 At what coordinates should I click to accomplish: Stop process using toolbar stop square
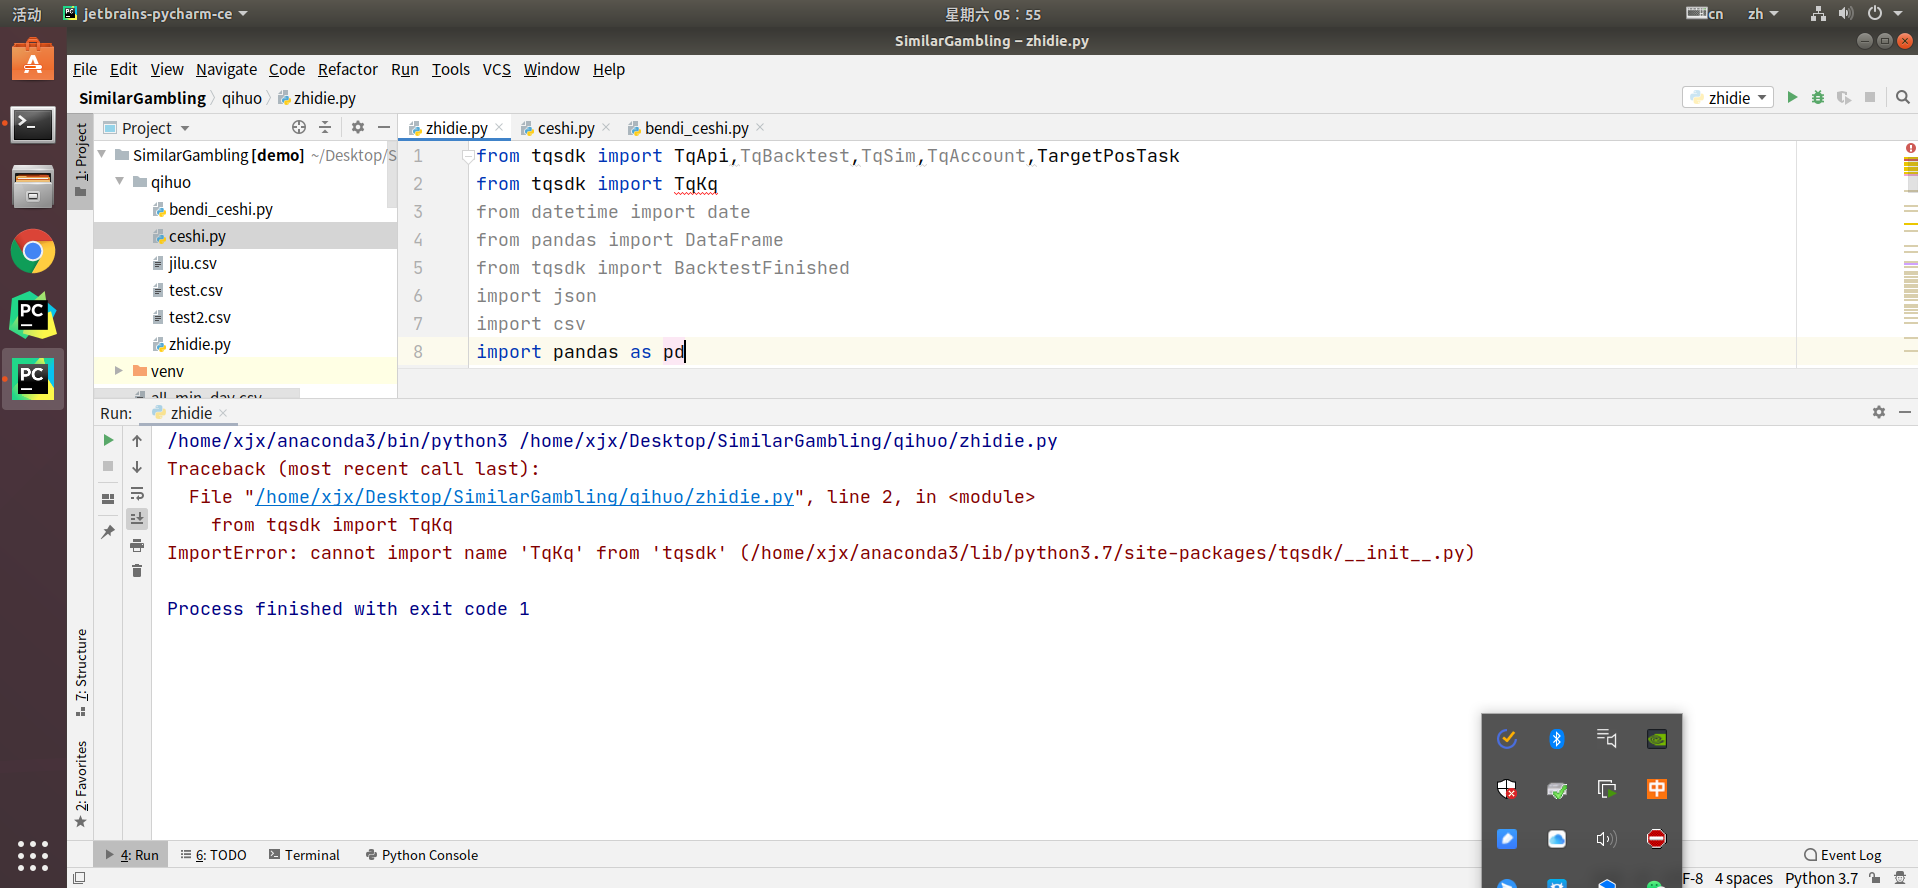coord(1870,97)
